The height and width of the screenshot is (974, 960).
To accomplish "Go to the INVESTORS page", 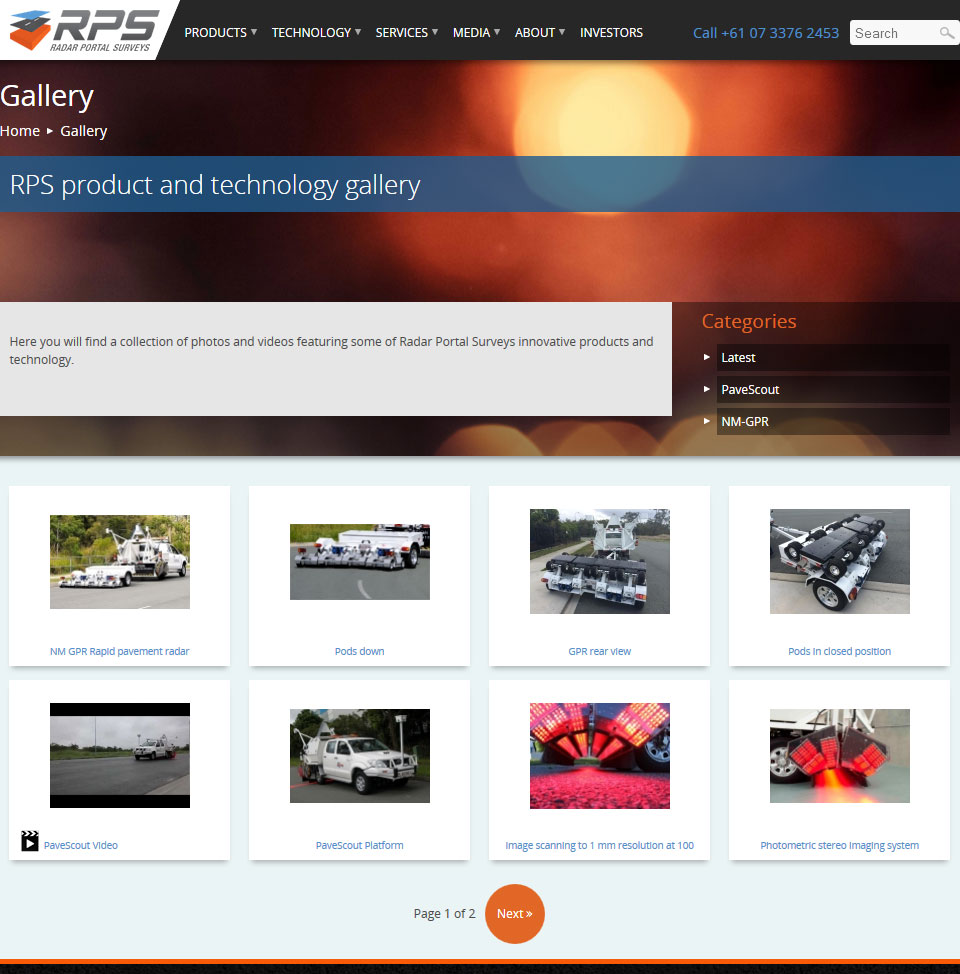I will coord(611,33).
